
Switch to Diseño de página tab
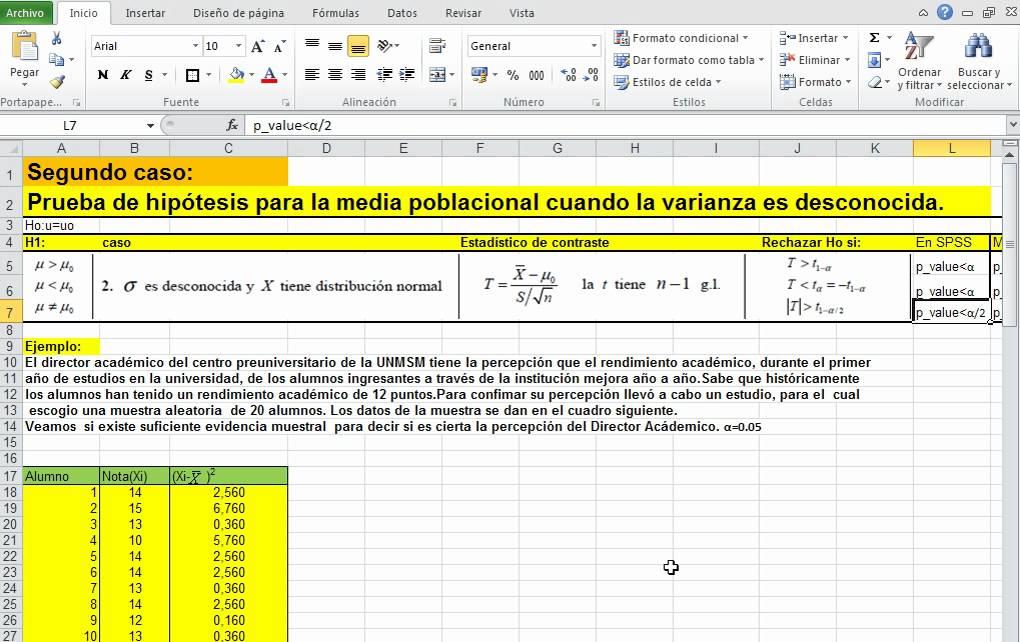[239, 13]
